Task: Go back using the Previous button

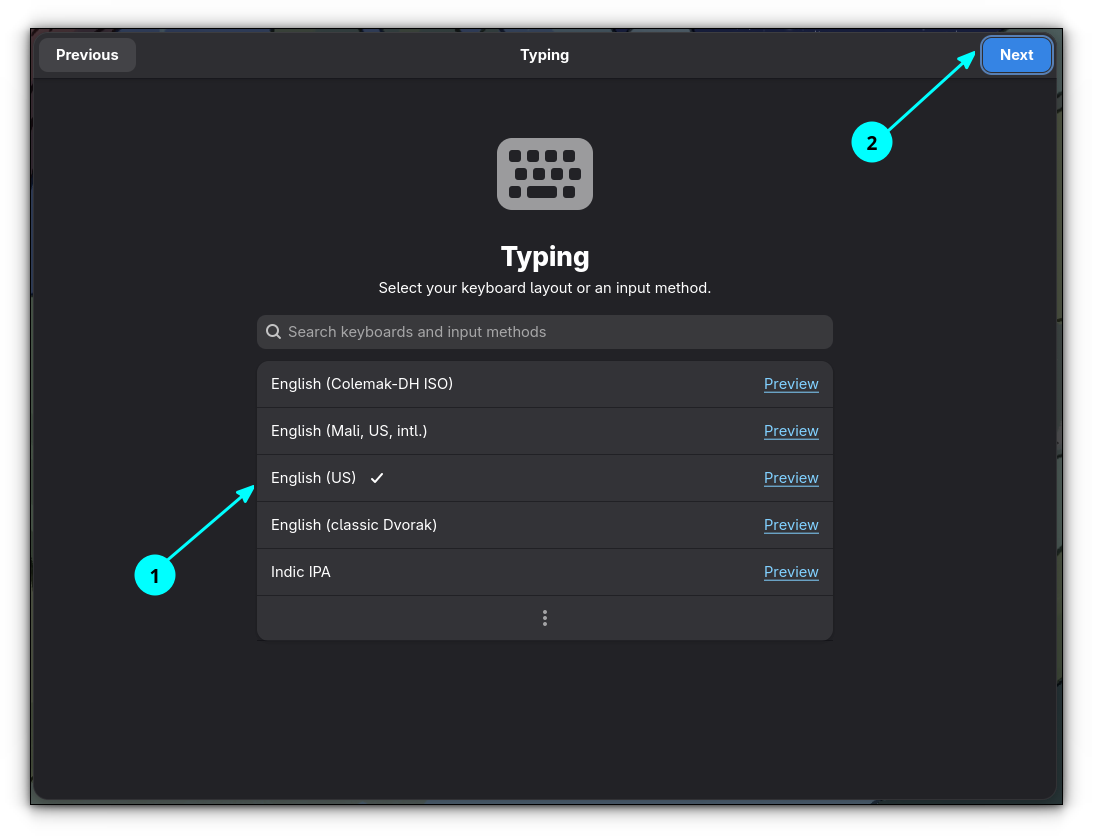Action: coord(87,55)
